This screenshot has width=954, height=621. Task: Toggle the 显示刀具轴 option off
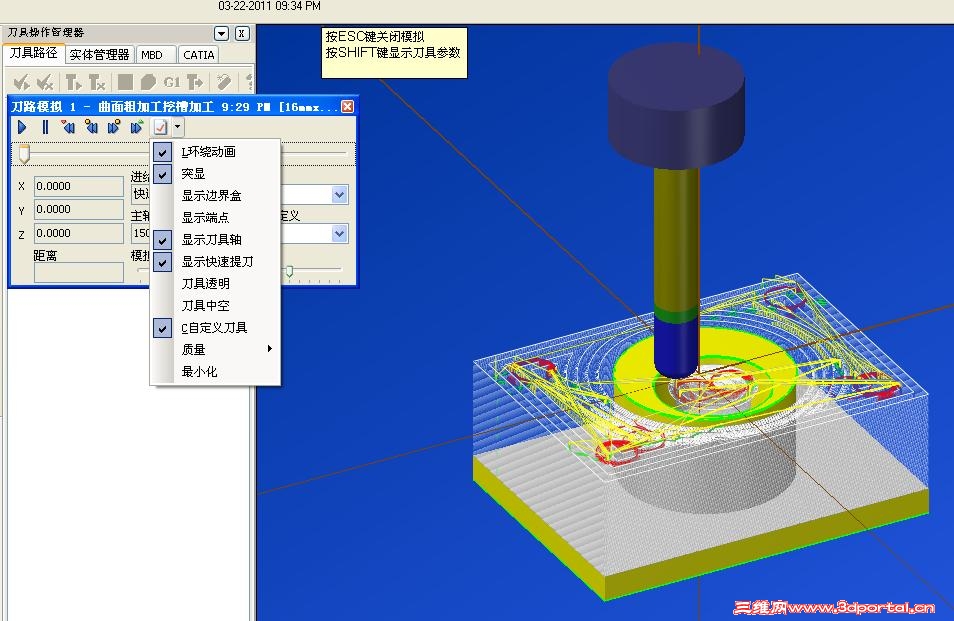click(215, 240)
